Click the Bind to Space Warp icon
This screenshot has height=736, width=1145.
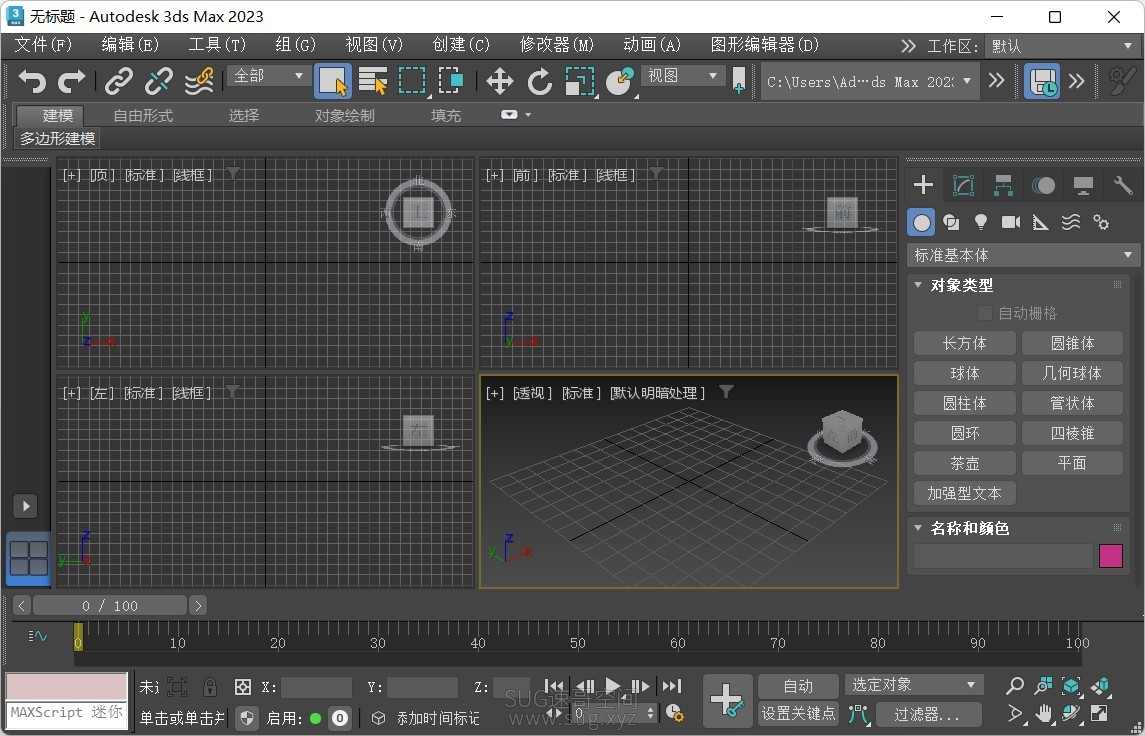[199, 81]
